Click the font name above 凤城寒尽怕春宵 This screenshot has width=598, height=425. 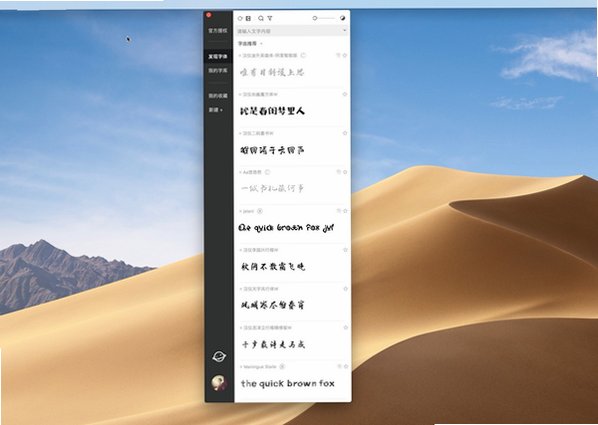(260, 289)
